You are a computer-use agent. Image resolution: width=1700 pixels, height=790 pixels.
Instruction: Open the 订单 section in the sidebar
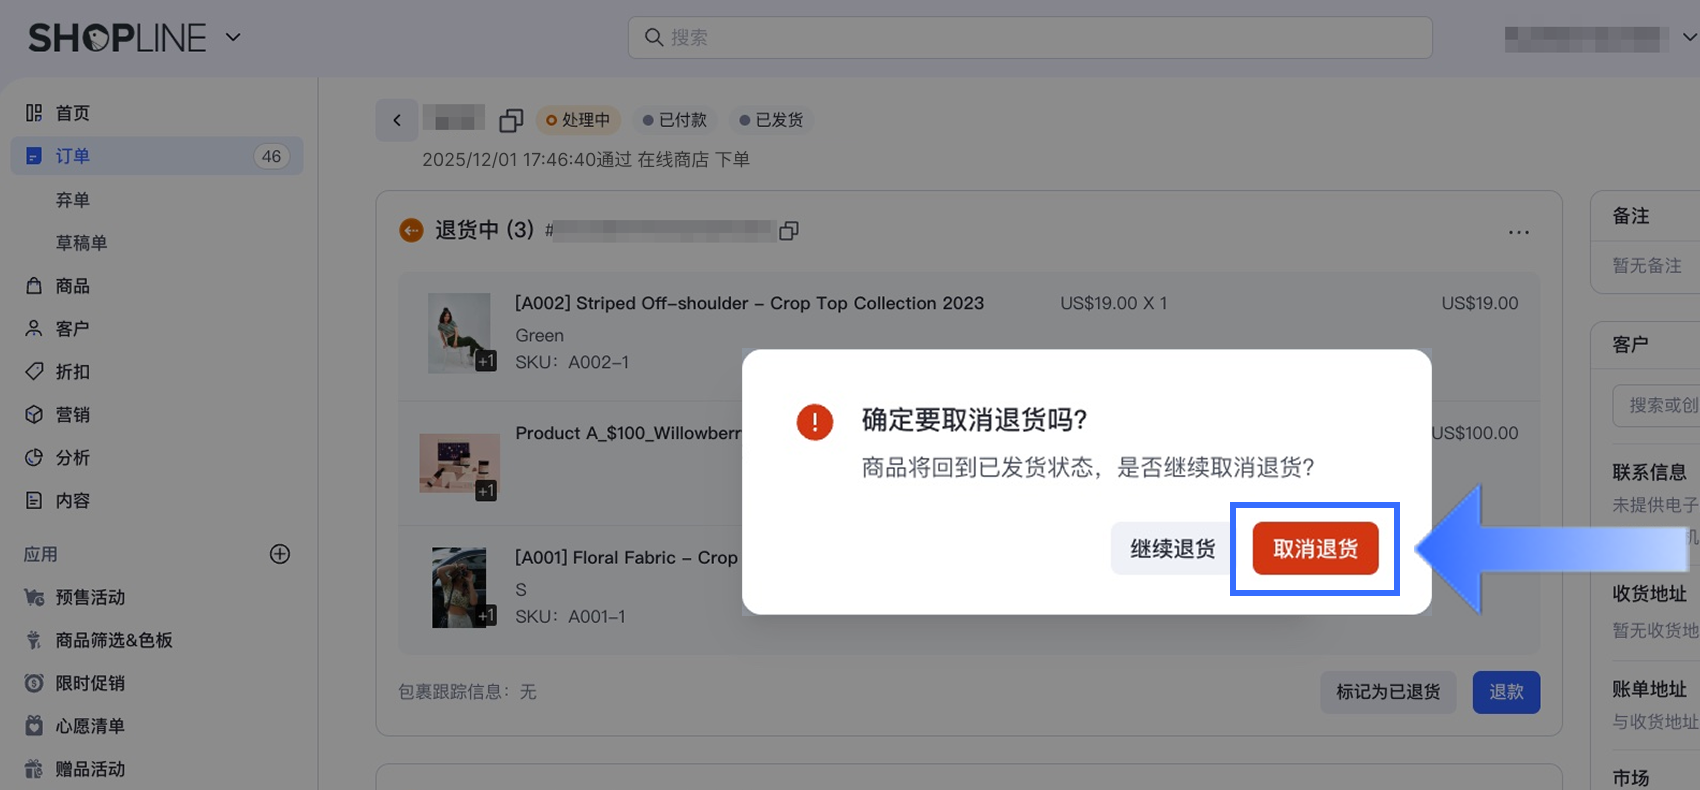(x=157, y=156)
